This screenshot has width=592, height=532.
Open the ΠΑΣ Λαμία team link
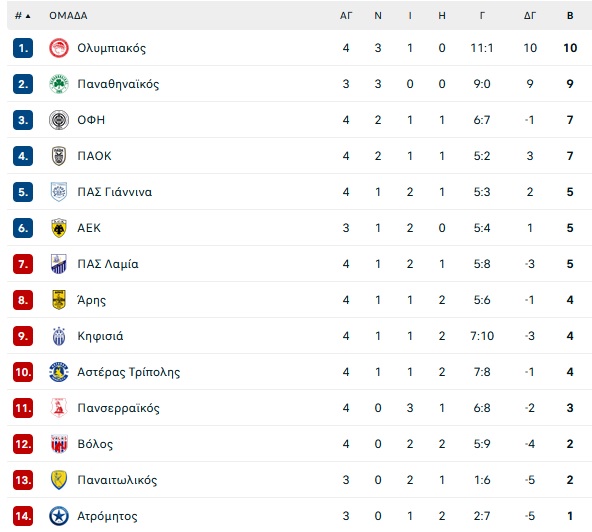click(x=108, y=264)
